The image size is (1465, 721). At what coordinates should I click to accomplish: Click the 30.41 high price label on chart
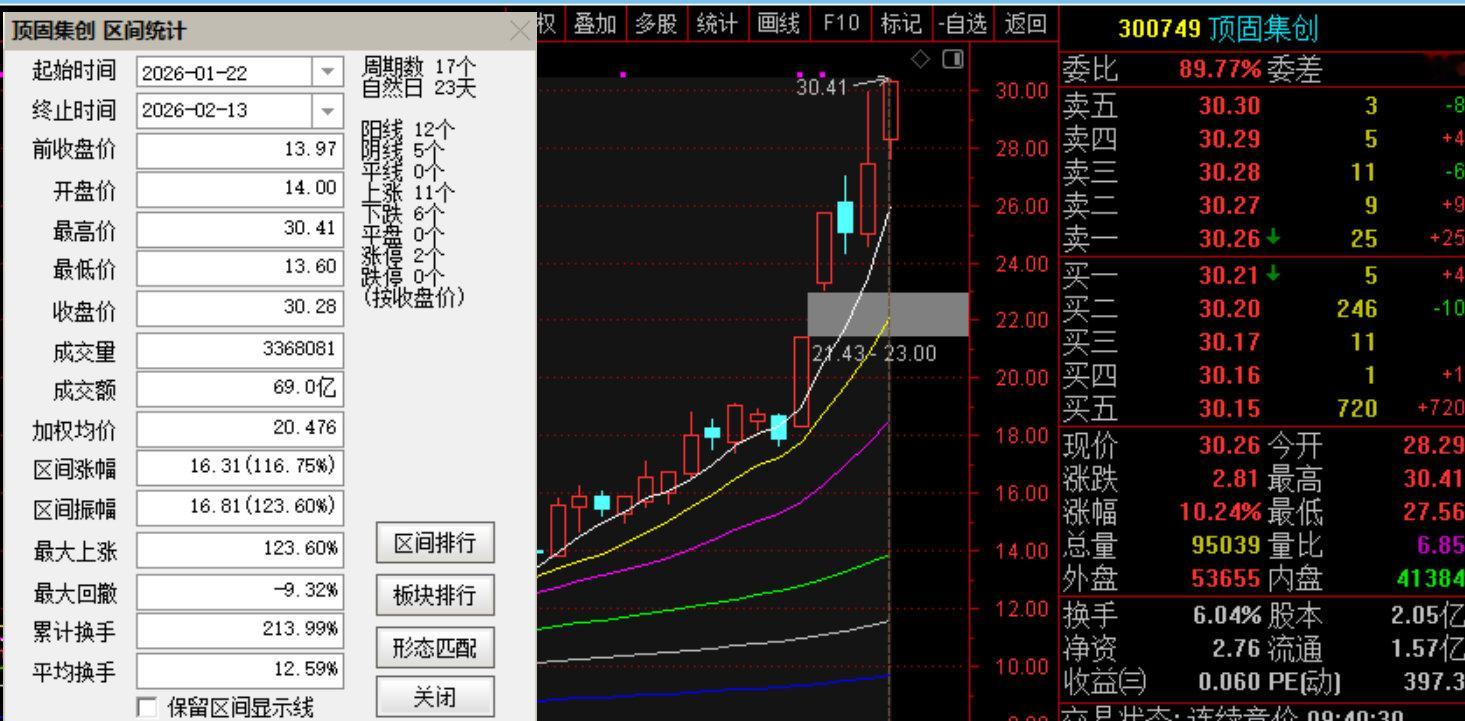pyautogui.click(x=821, y=87)
